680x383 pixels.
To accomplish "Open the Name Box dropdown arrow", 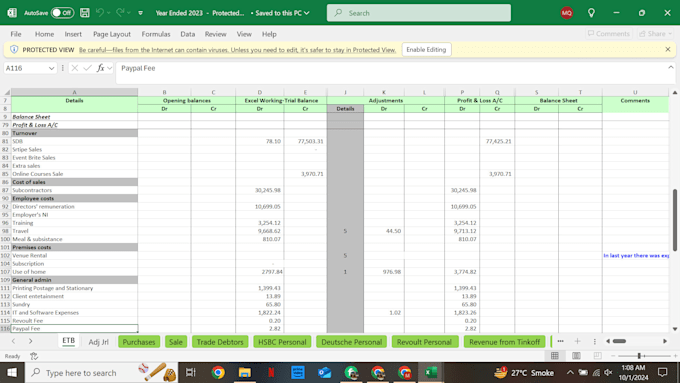I will click(x=51, y=68).
